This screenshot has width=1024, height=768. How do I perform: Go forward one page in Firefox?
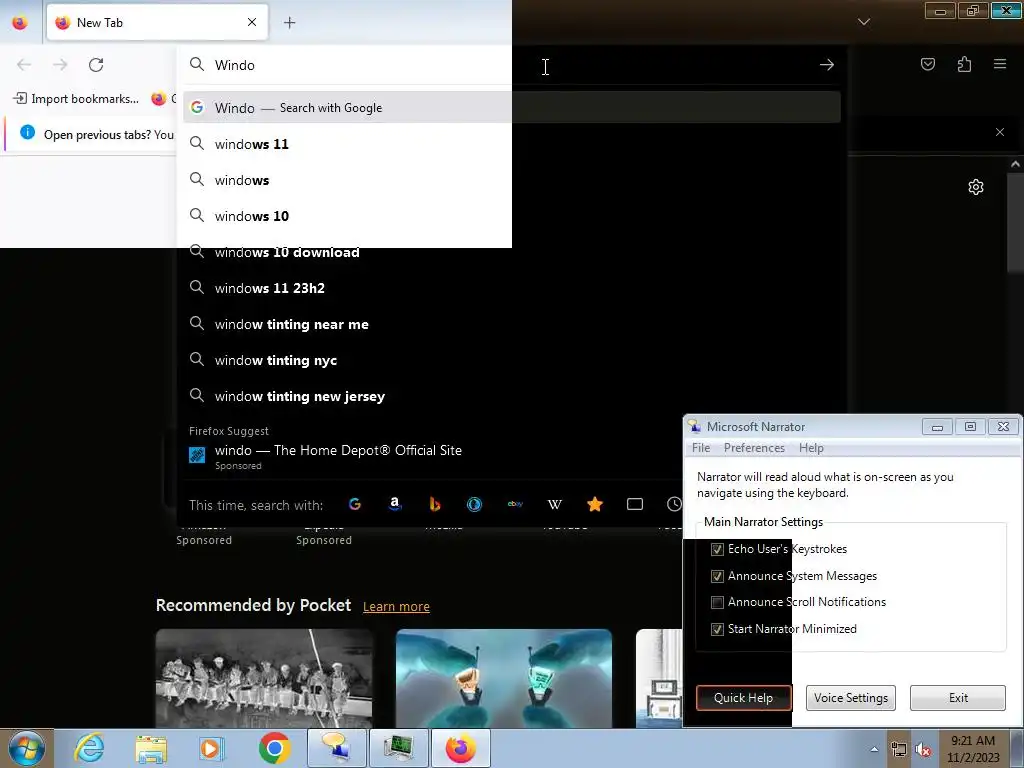[x=60, y=65]
